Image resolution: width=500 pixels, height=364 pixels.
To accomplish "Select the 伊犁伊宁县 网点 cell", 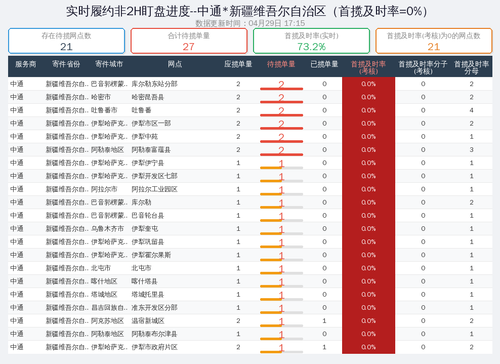I will pos(148,163).
